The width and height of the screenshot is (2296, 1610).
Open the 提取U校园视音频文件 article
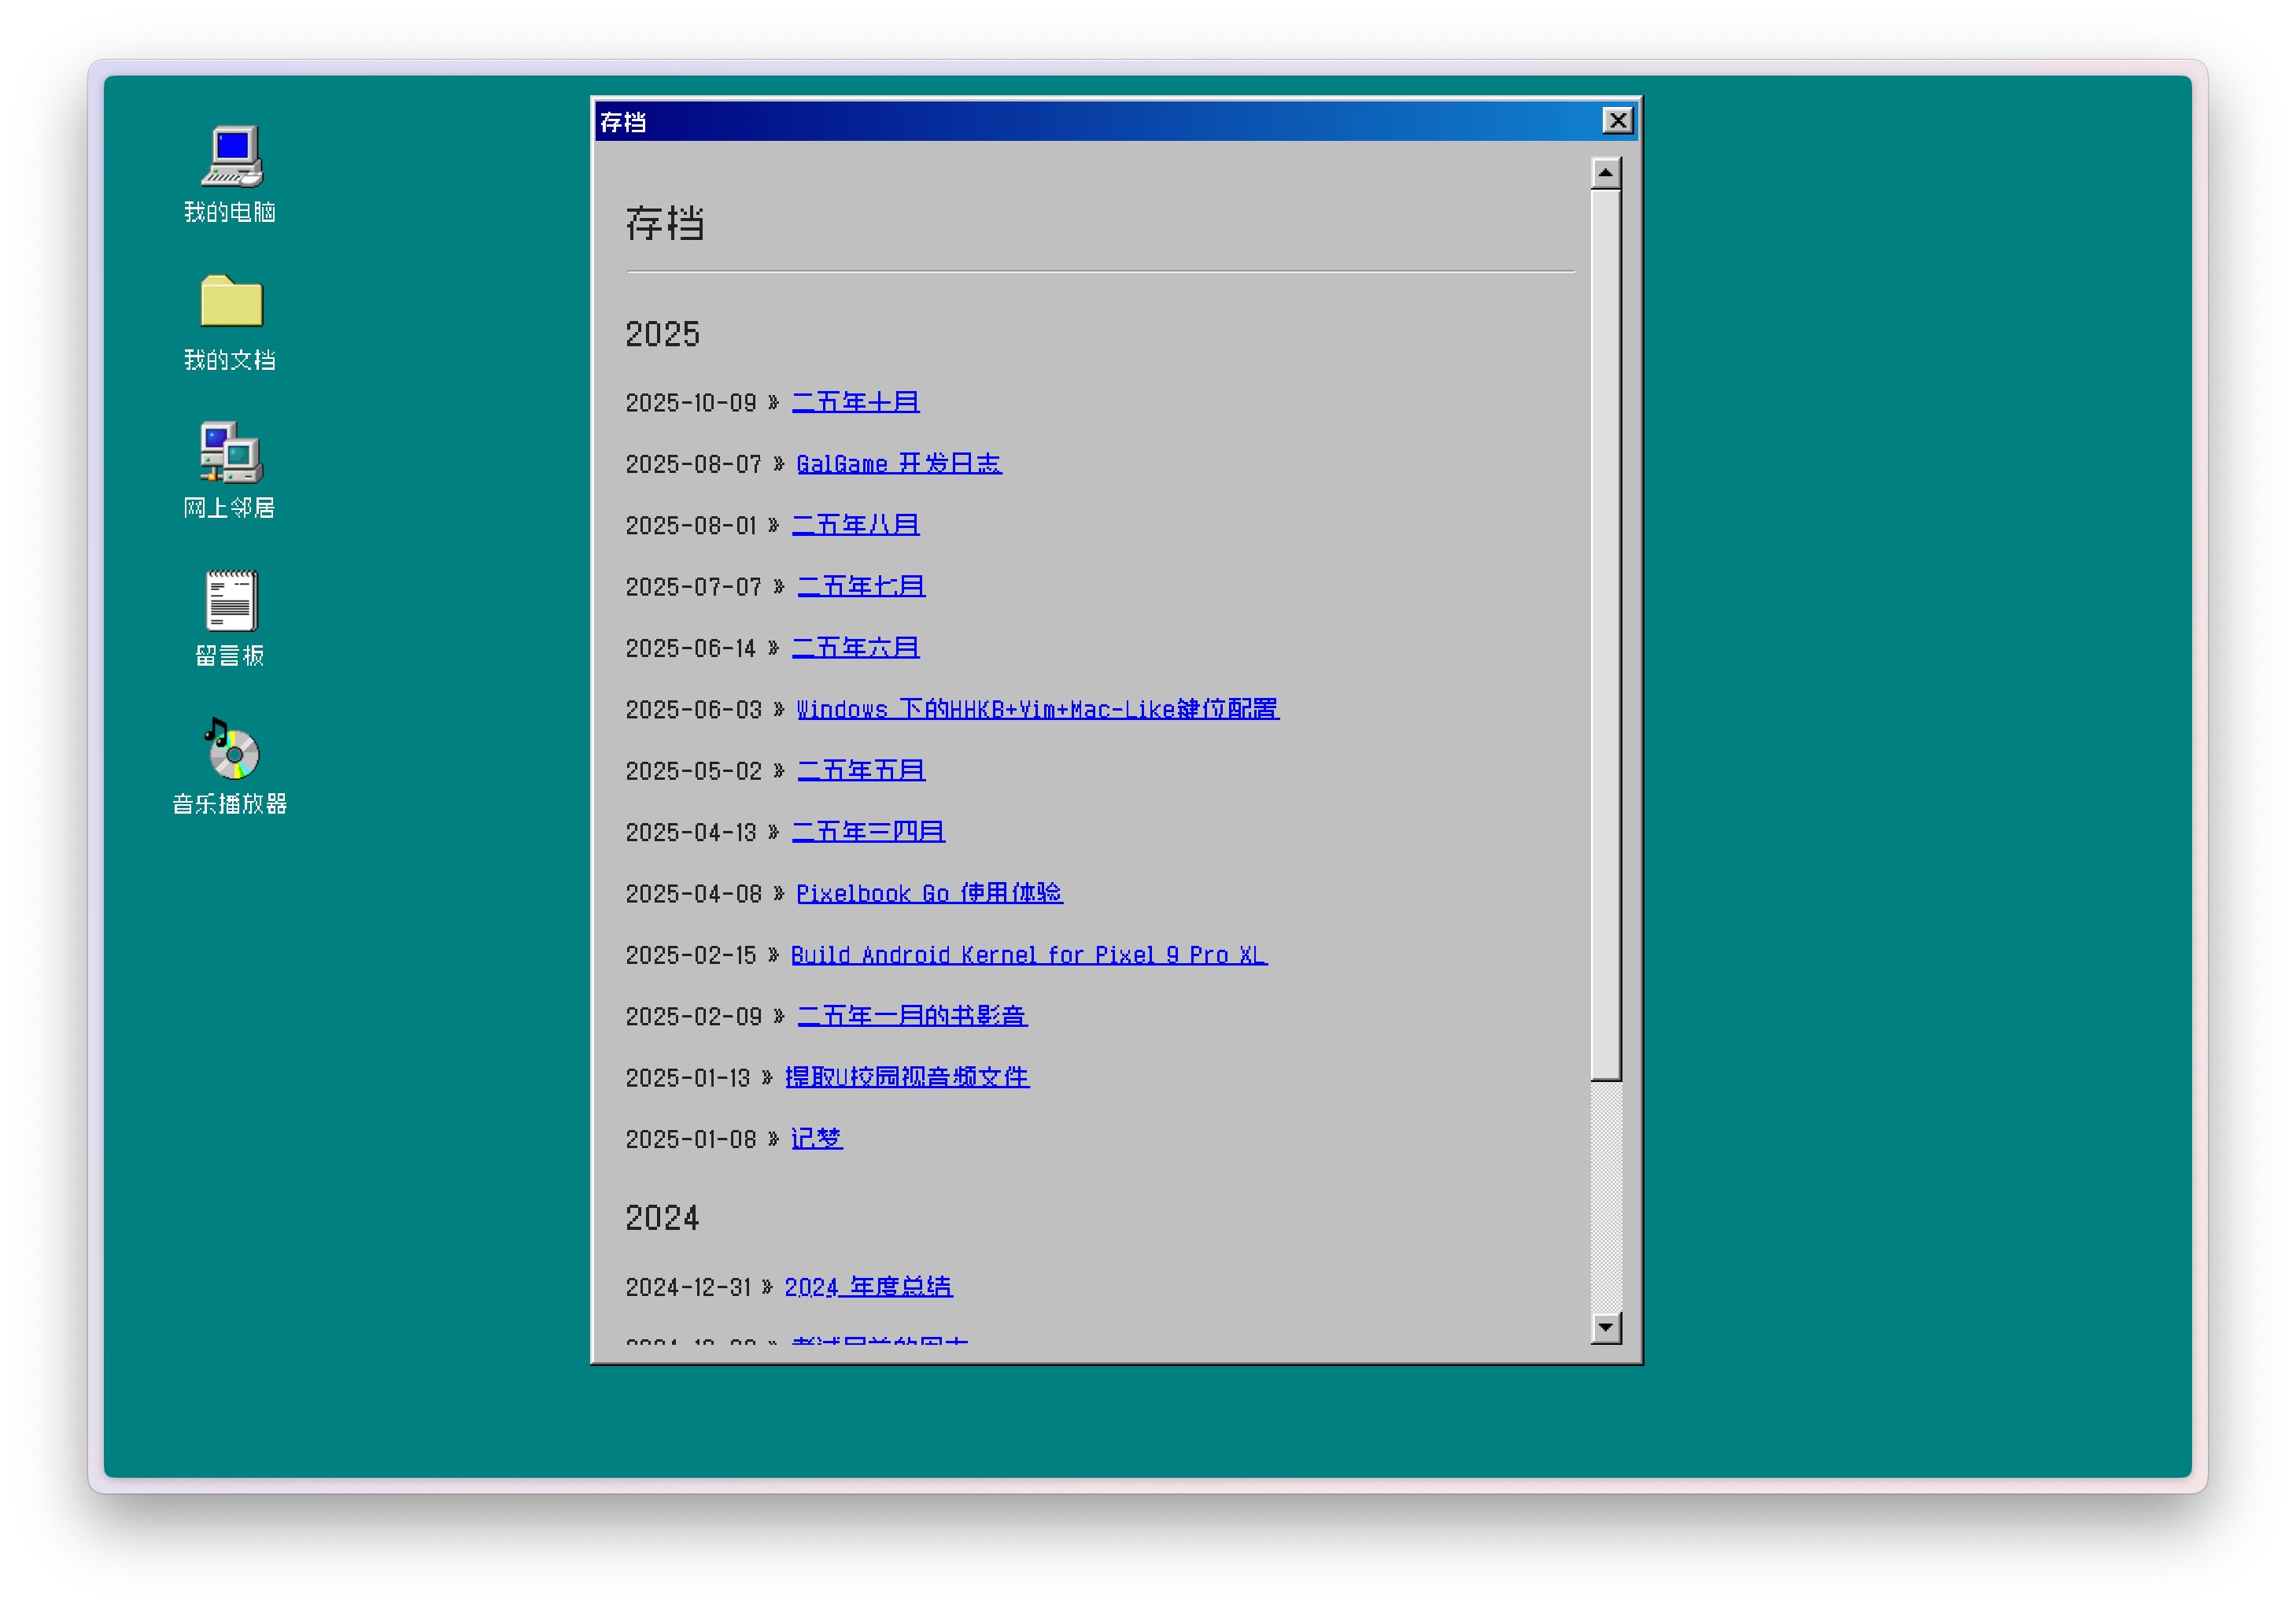click(x=907, y=1078)
